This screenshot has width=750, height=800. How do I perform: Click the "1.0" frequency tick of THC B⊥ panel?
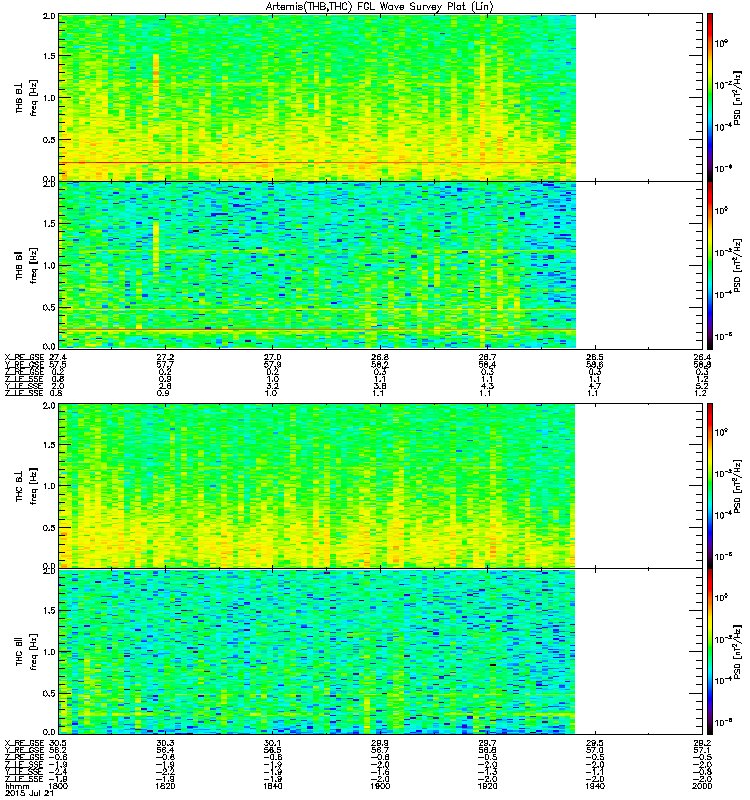coord(49,486)
